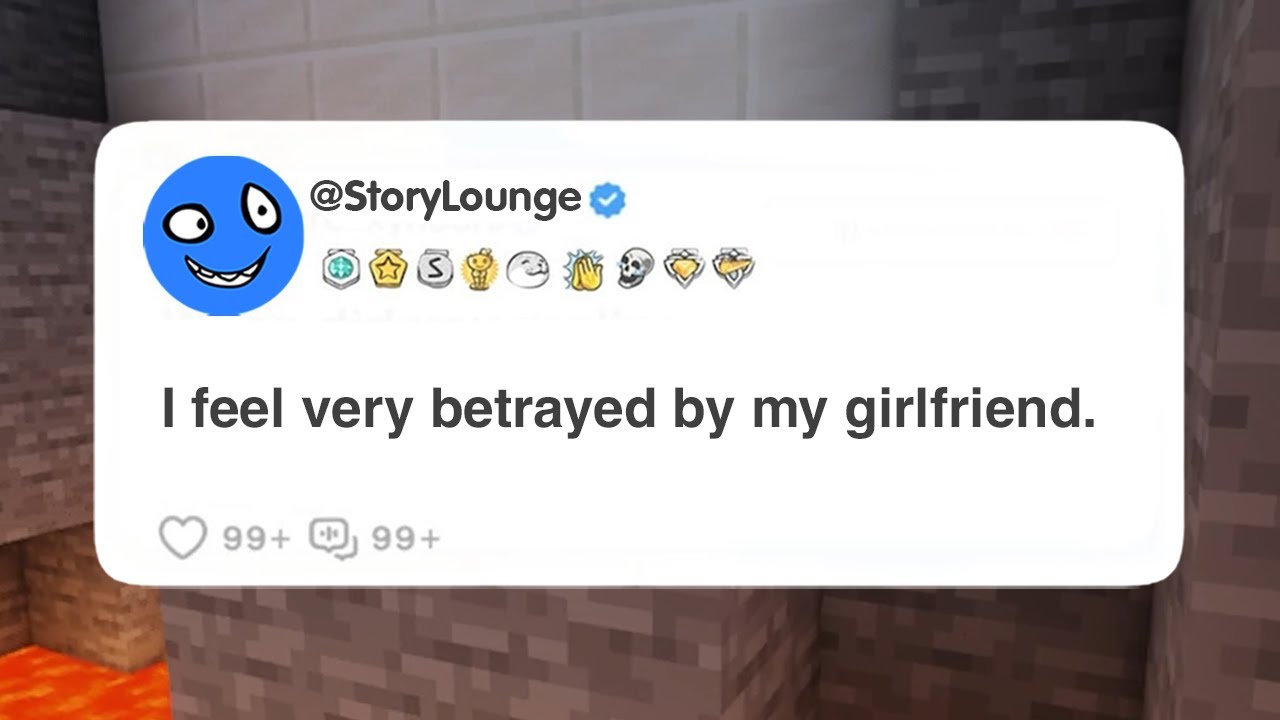Click the blue verified checkmark badge
The height and width of the screenshot is (720, 1280).
tap(607, 199)
